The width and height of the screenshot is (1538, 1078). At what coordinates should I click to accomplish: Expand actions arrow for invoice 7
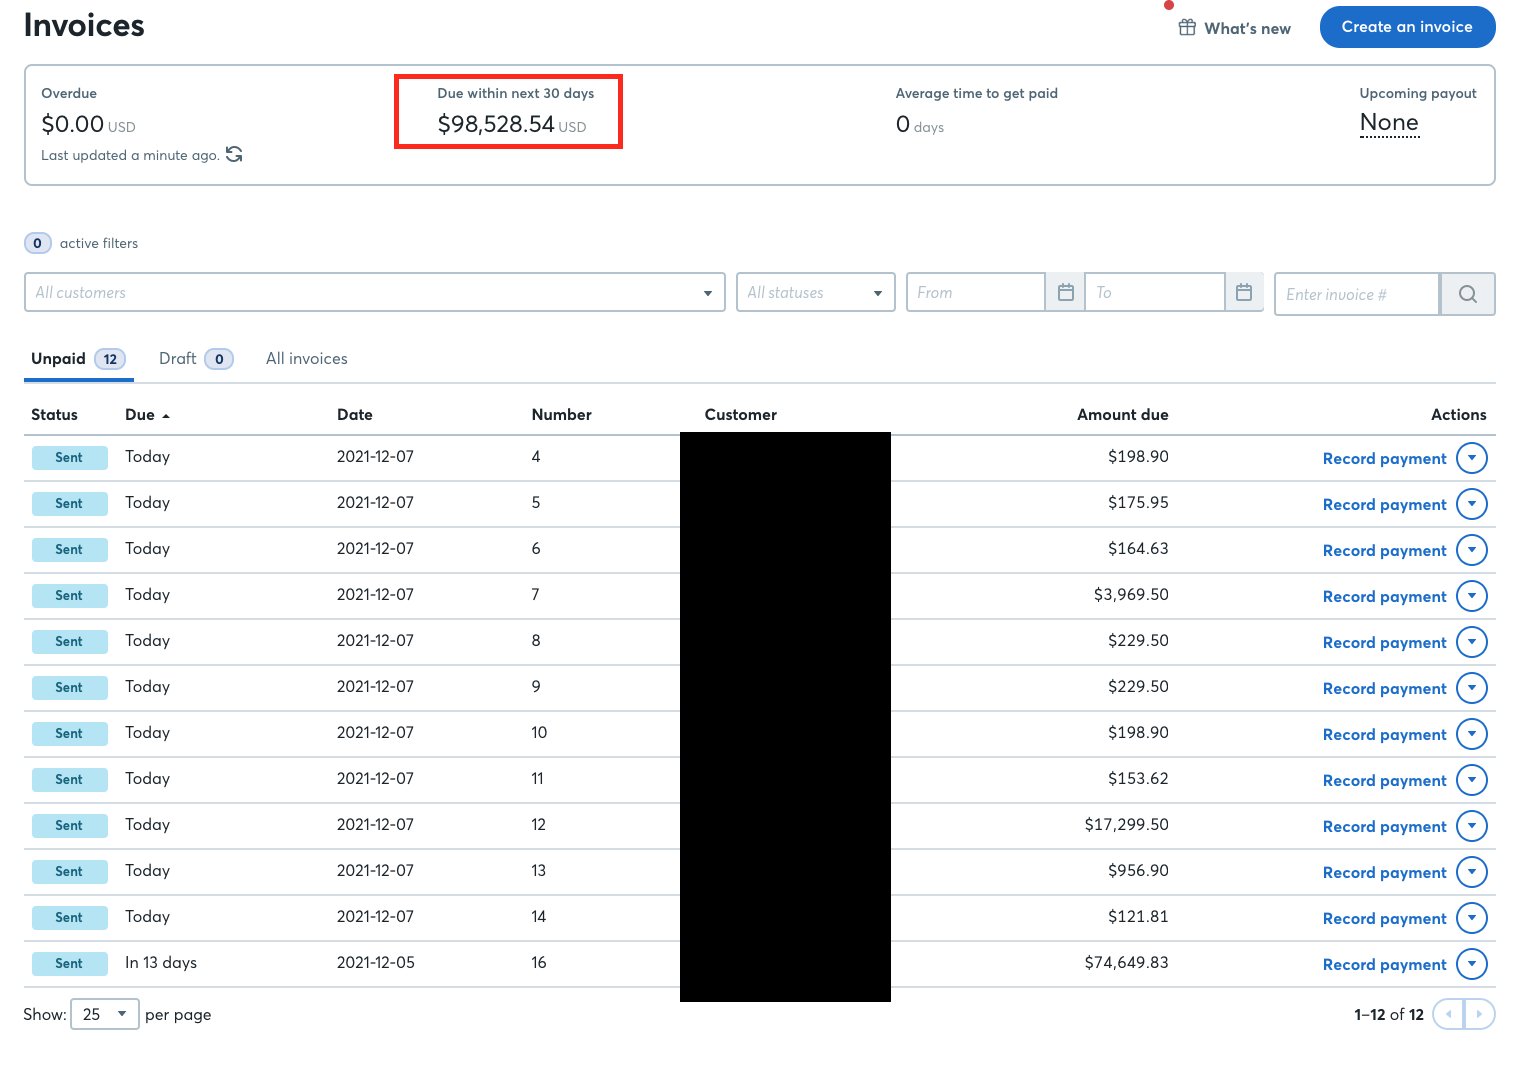coord(1472,596)
